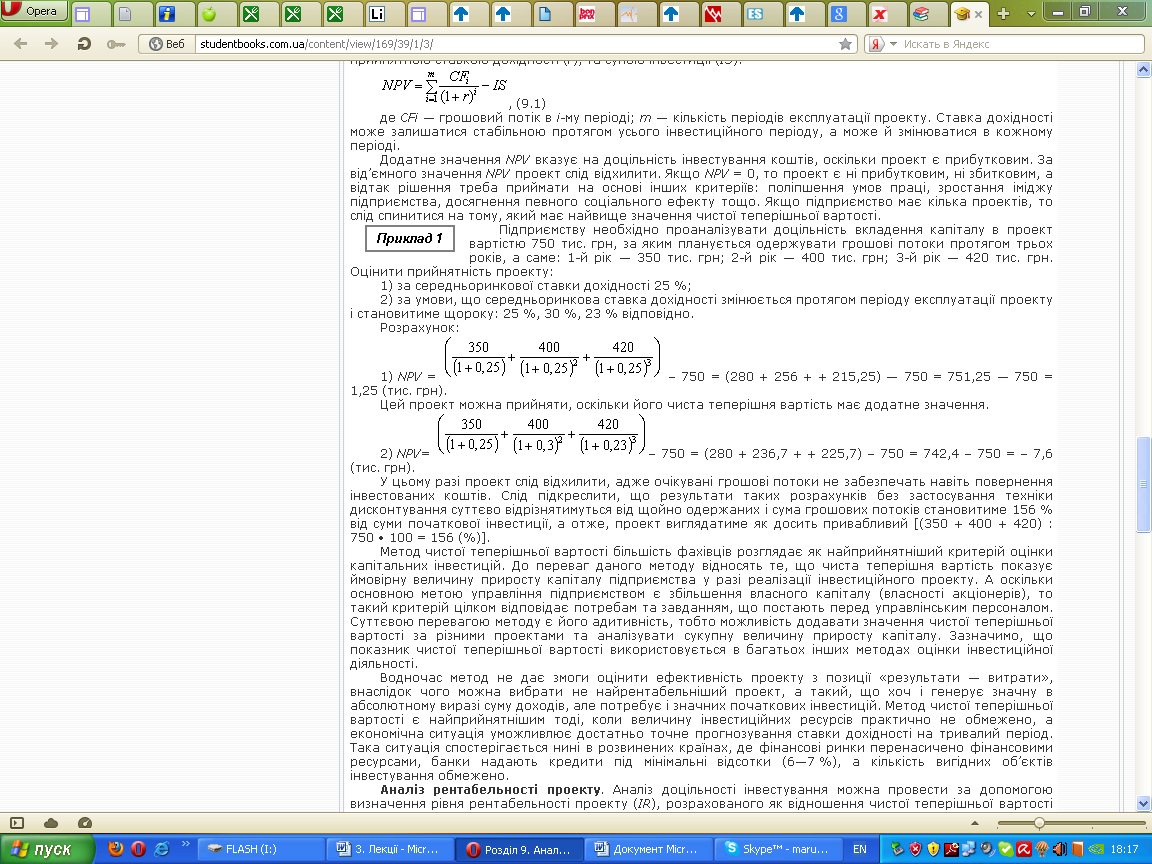Image resolution: width=1152 pixels, height=864 pixels.
Task: Click 'Аналіз рентабельності проекту' bold heading
Action: (x=491, y=790)
